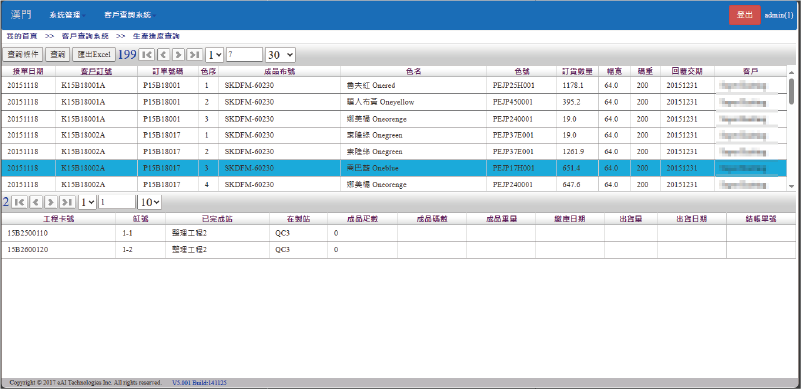Click the 結帳單號 column header

coord(761,219)
